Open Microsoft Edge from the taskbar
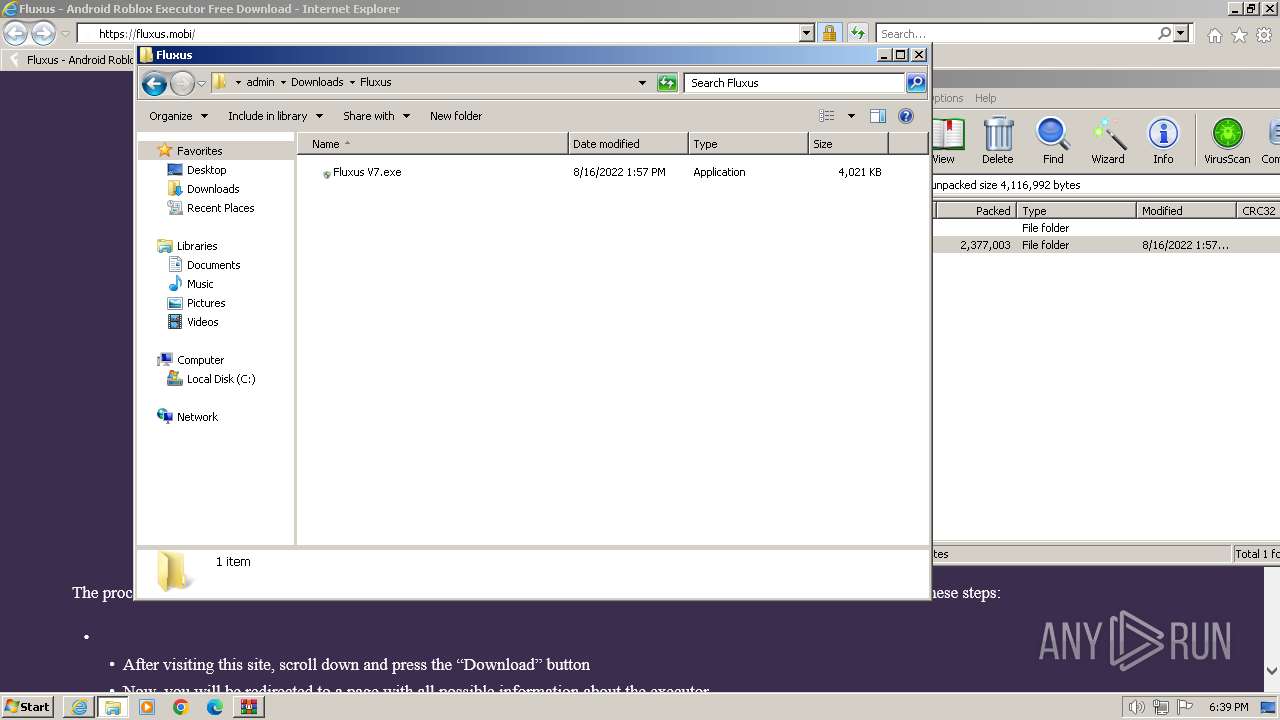Image resolution: width=1280 pixels, height=720 pixels. pyautogui.click(x=215, y=707)
